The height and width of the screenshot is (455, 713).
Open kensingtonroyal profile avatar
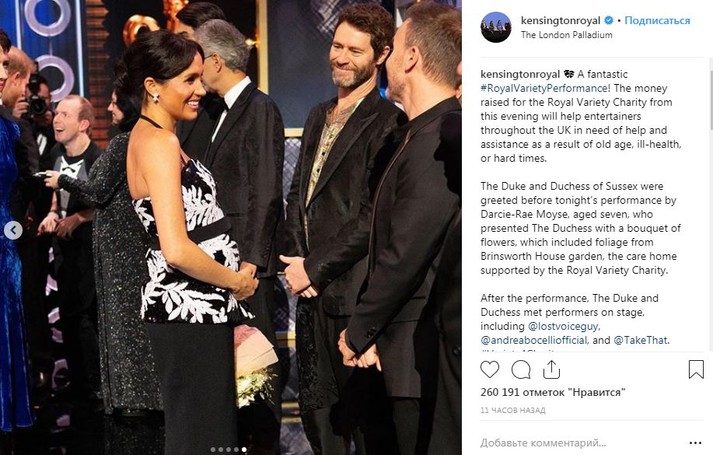tap(496, 27)
